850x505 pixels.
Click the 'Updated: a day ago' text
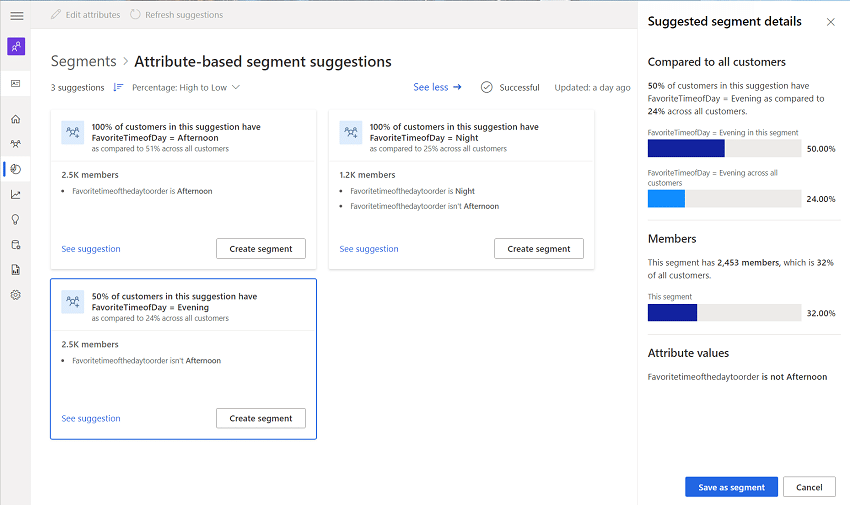click(593, 87)
